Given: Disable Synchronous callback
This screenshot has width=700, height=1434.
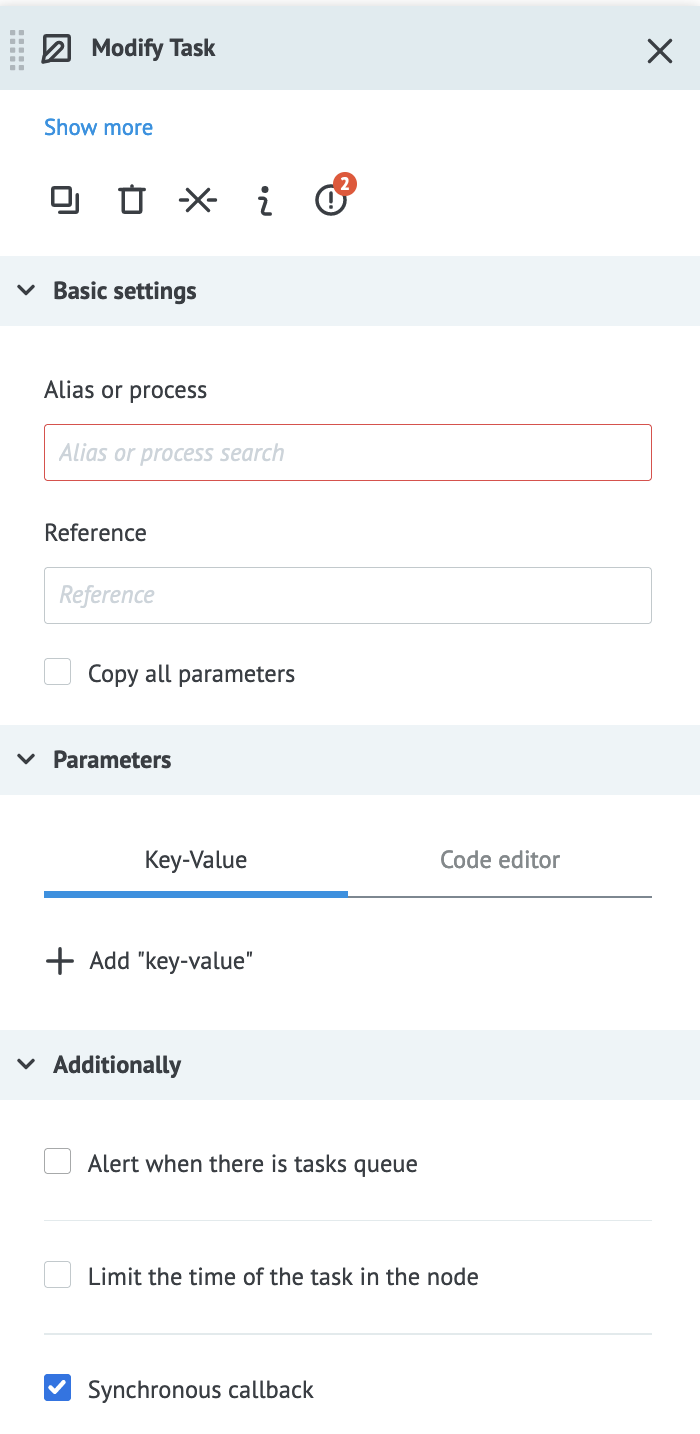Looking at the screenshot, I should 57,1388.
